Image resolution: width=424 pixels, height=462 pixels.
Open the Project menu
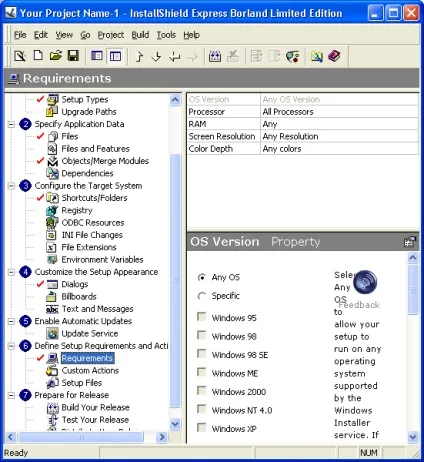pyautogui.click(x=111, y=35)
